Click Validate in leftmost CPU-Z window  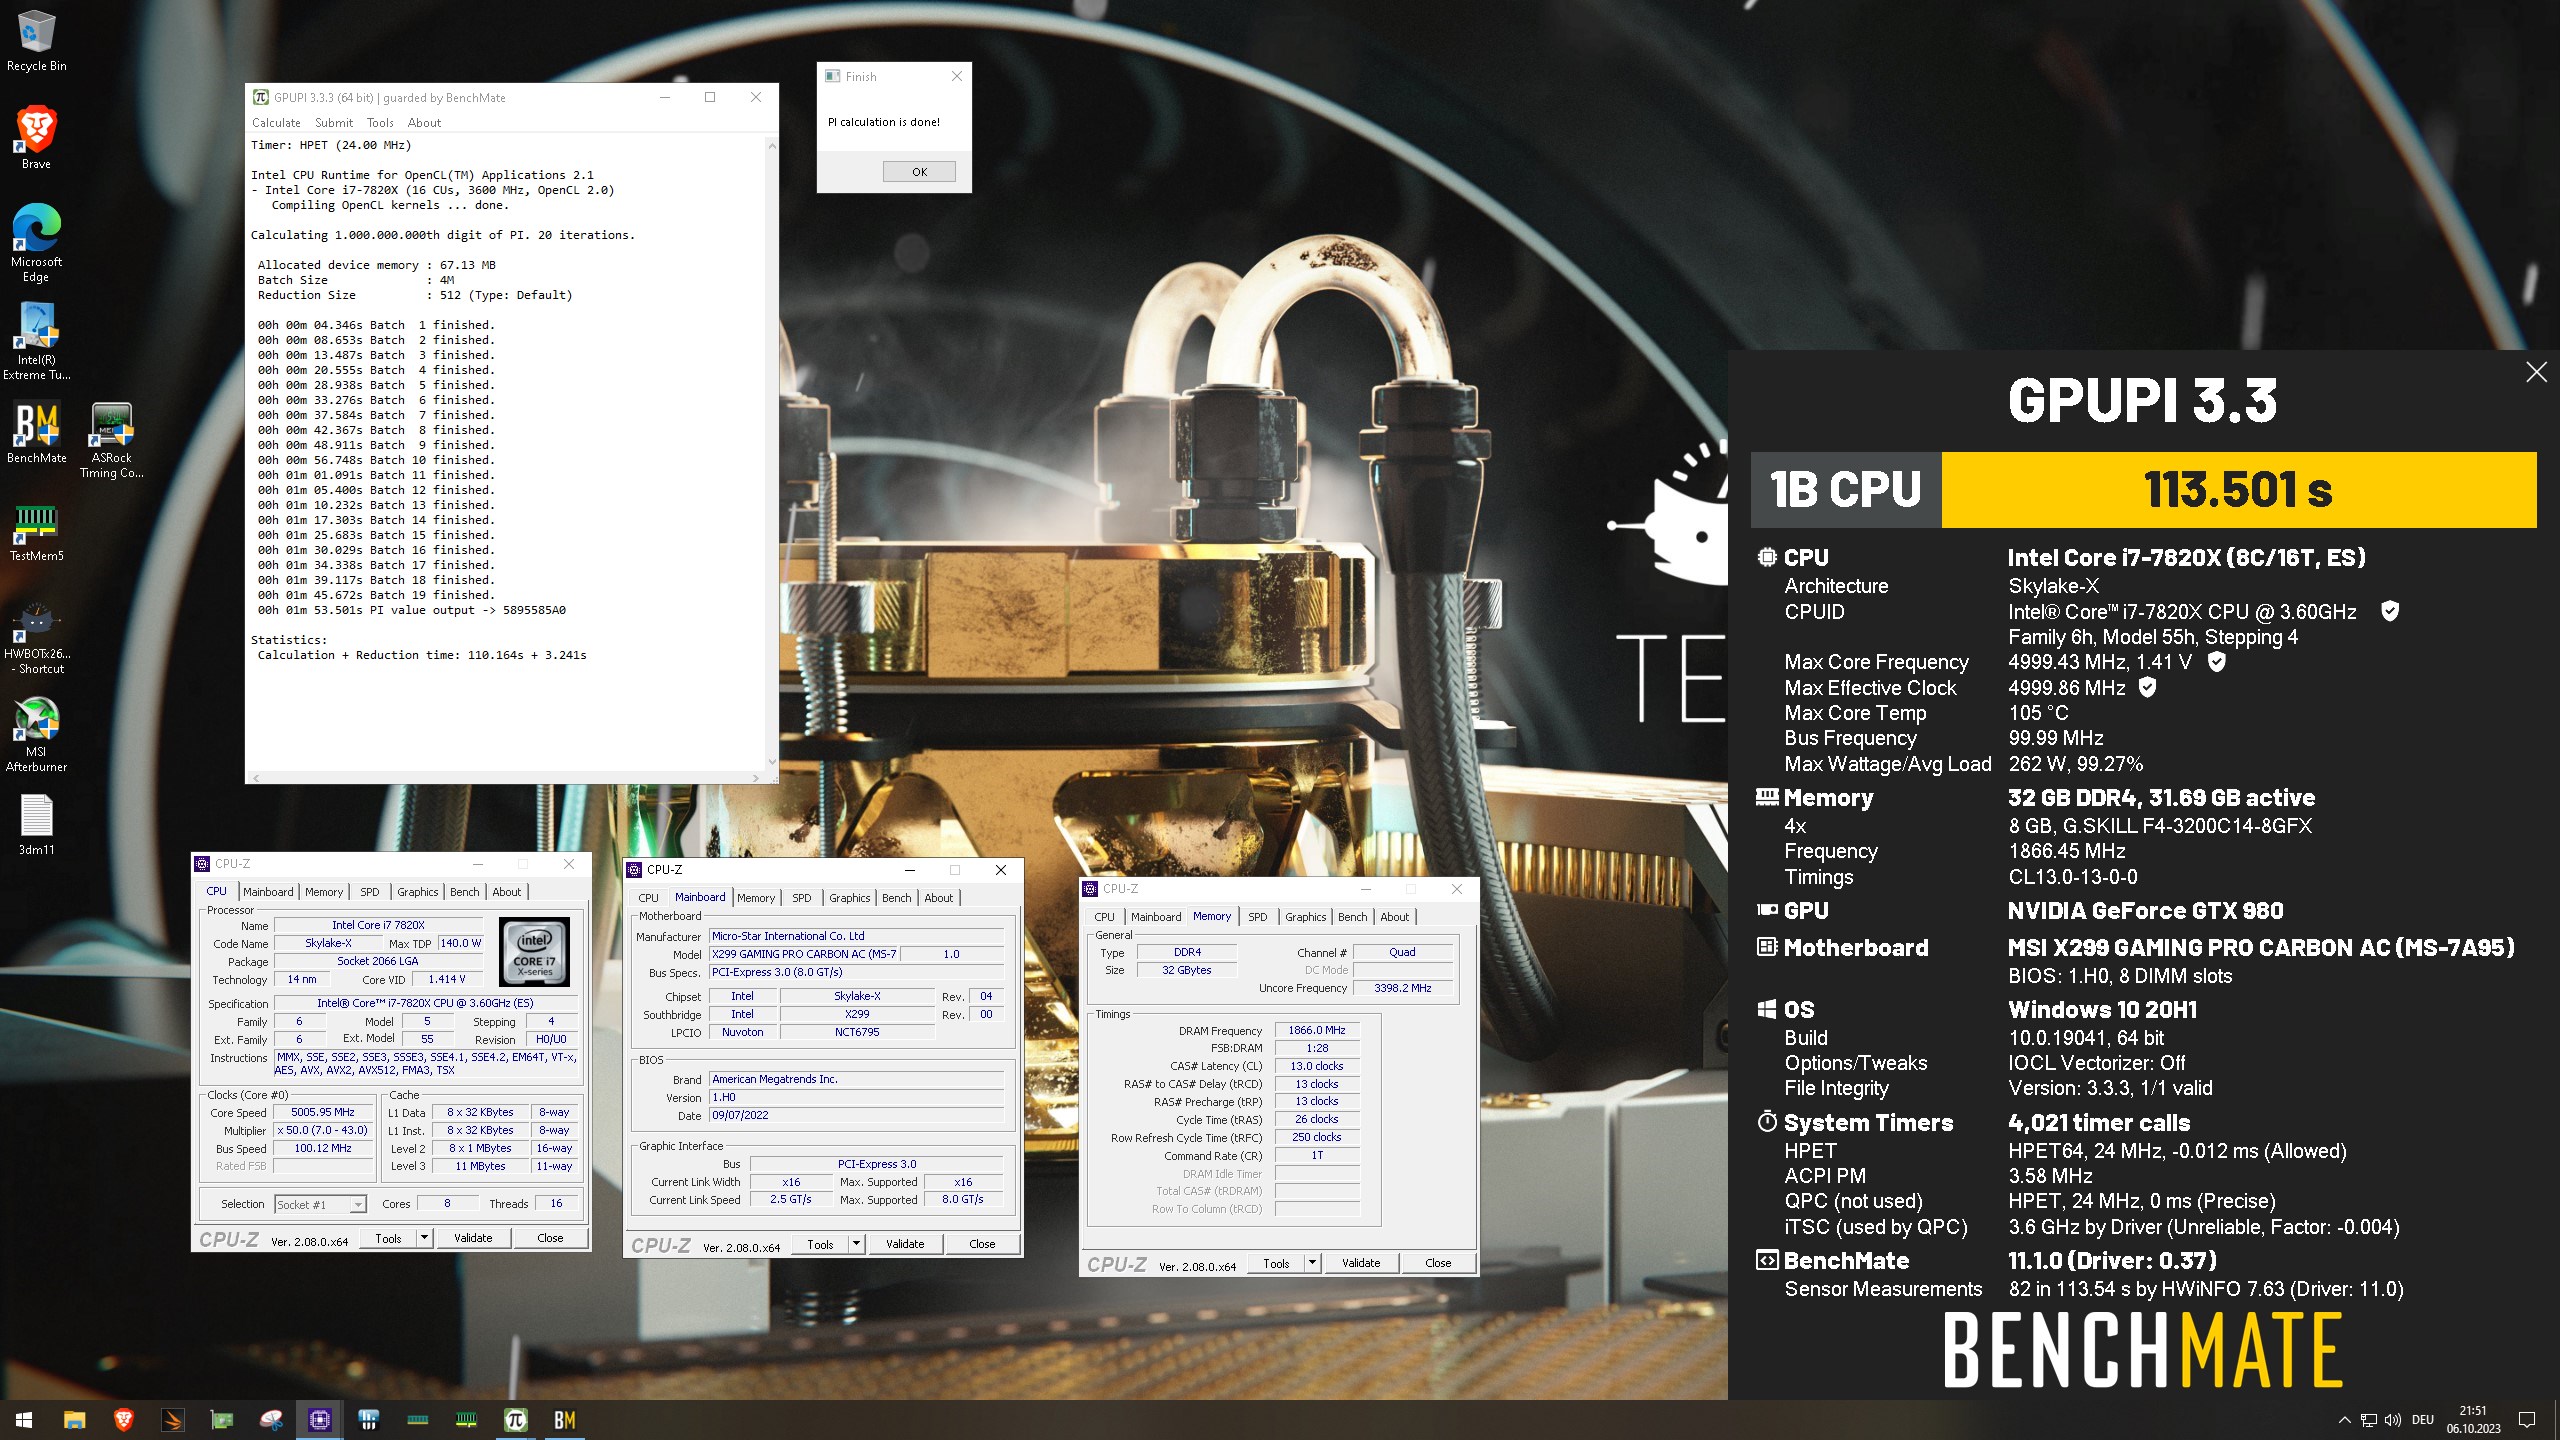(473, 1238)
